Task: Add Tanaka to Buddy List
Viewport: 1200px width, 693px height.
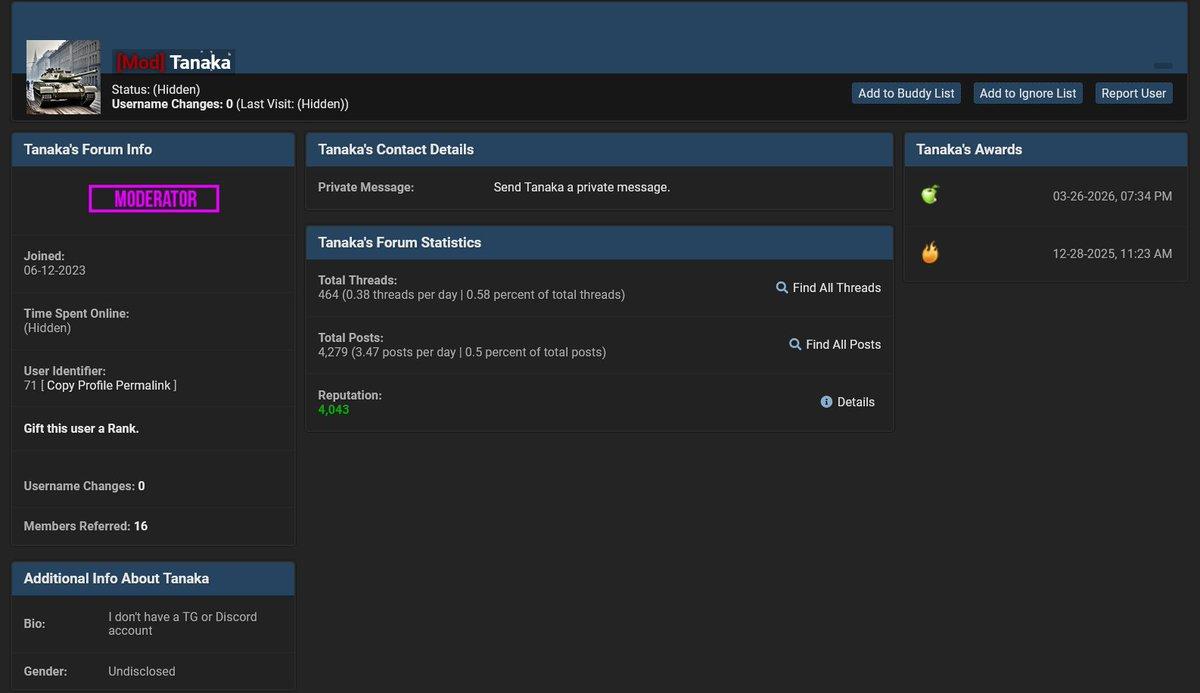Action: [x=906, y=93]
